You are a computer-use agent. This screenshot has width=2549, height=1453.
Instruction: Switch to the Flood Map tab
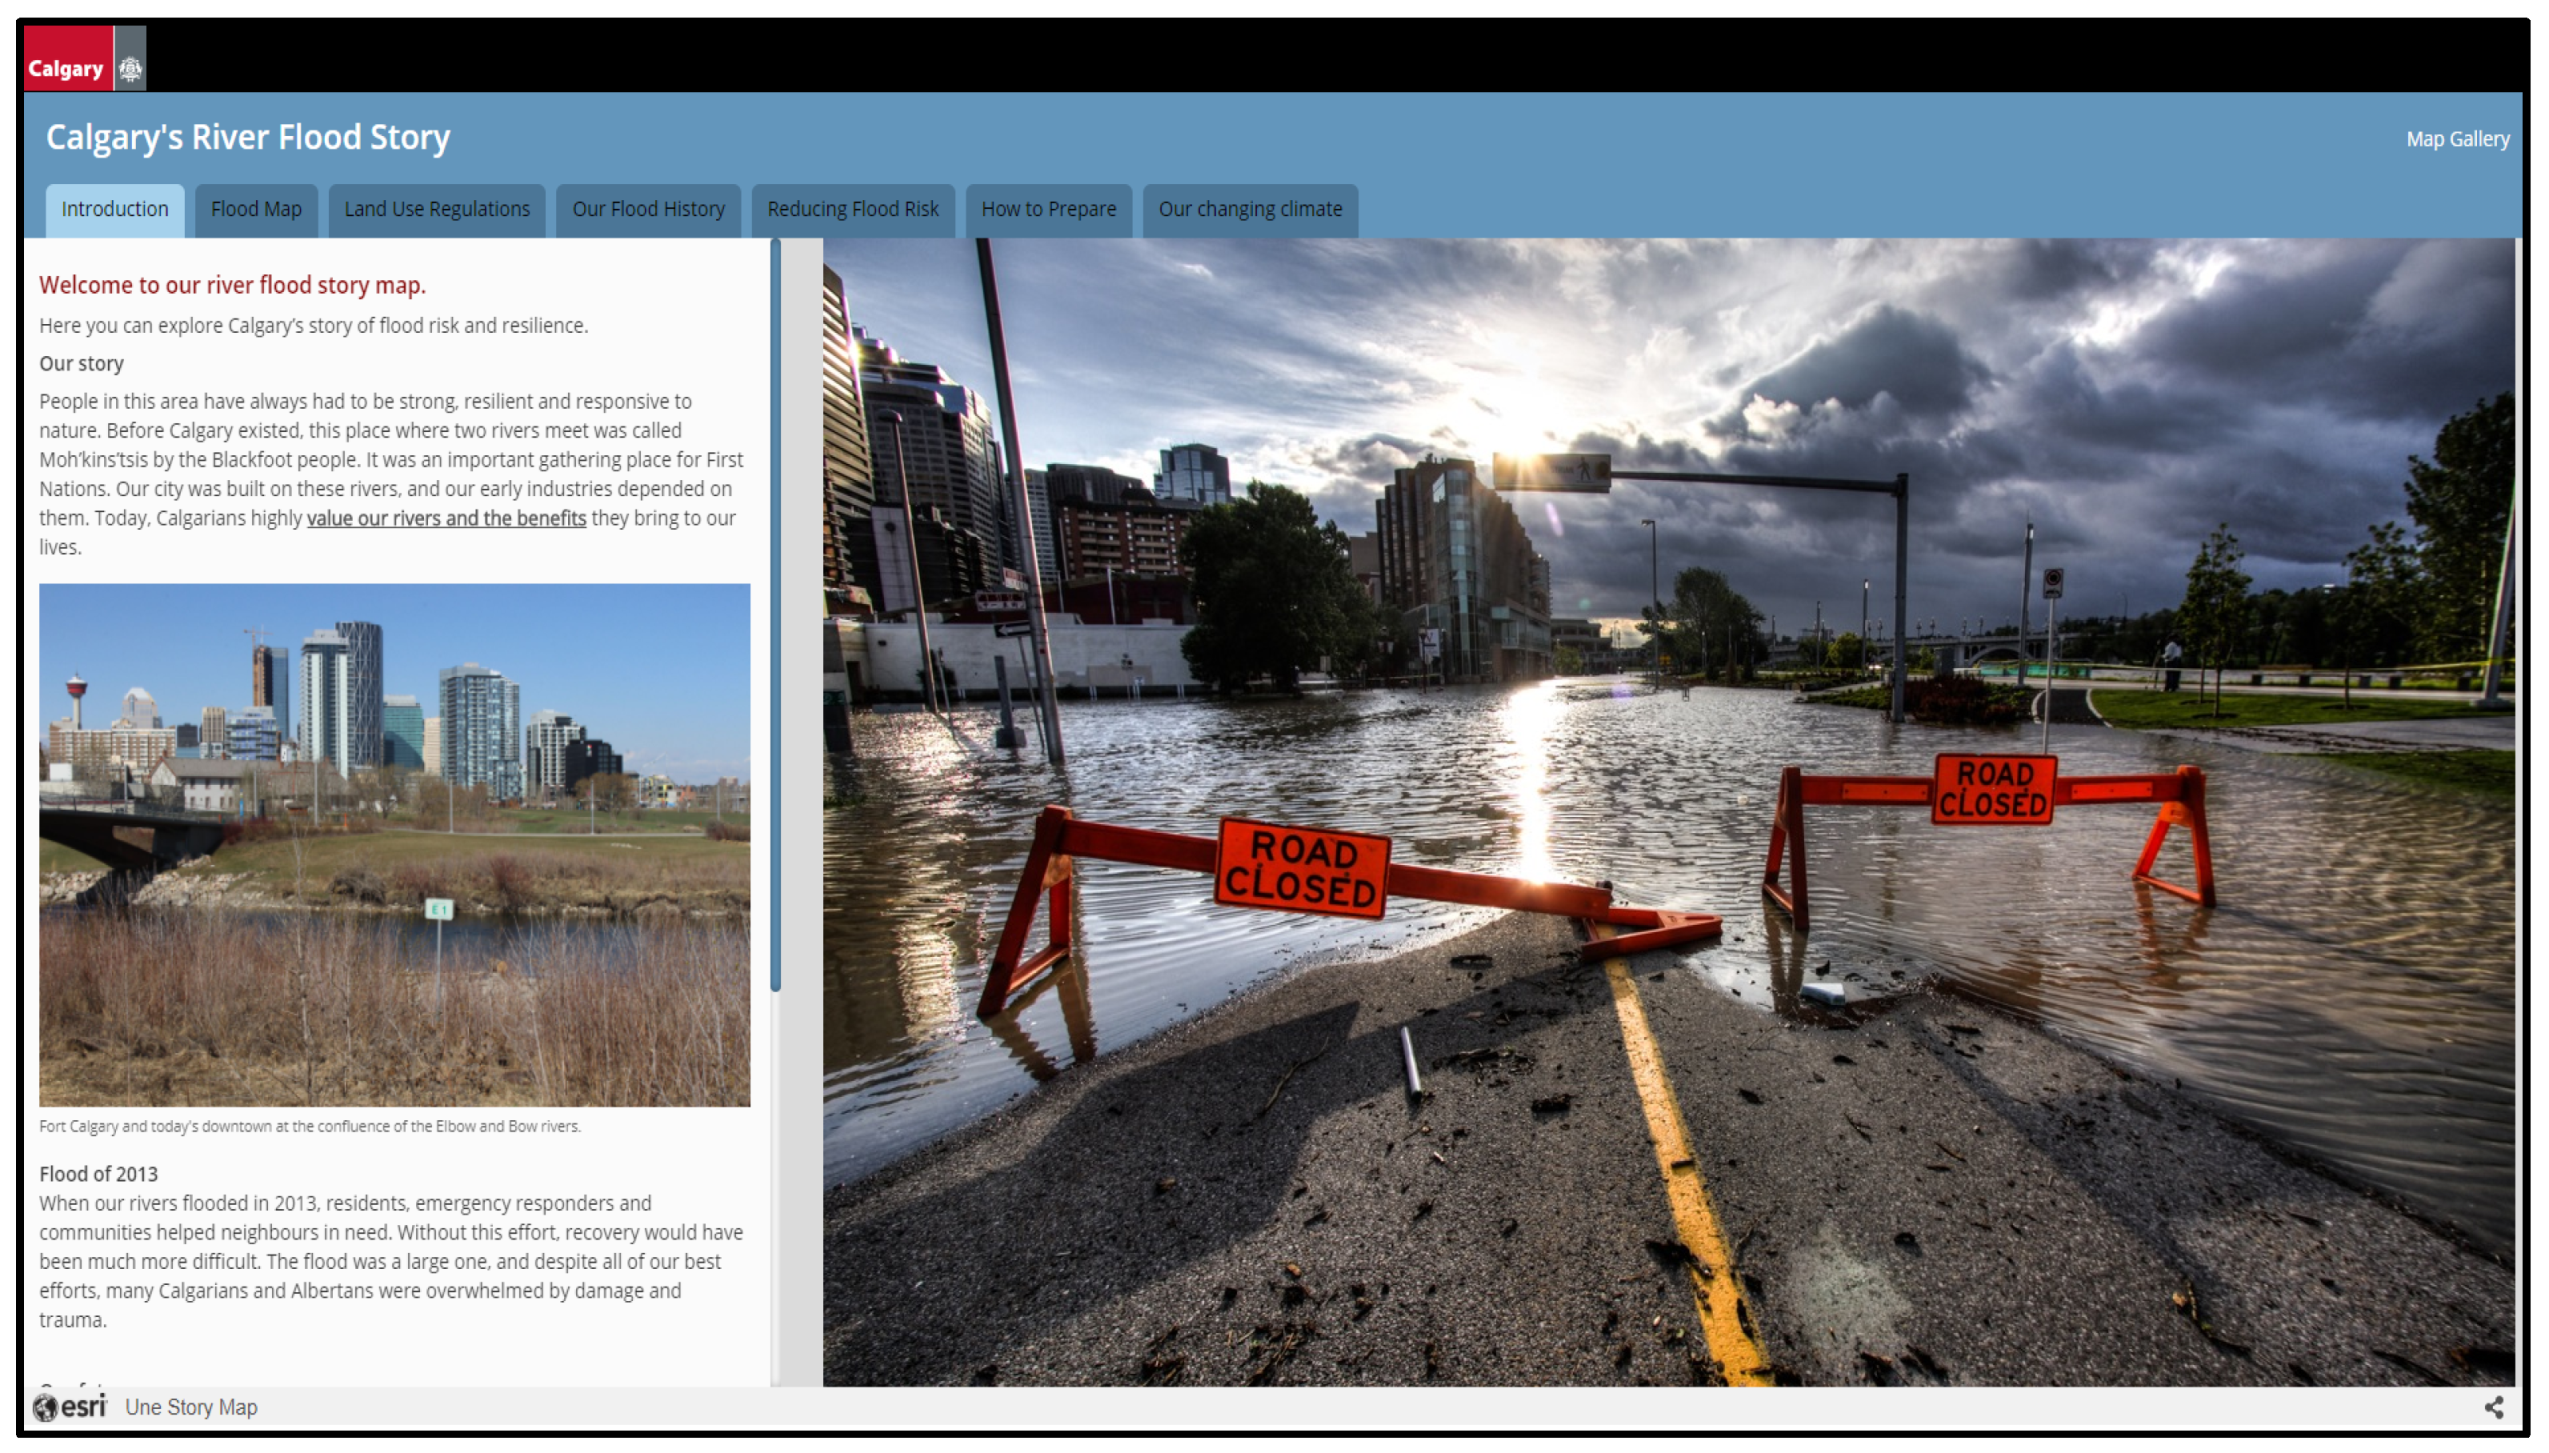(256, 209)
